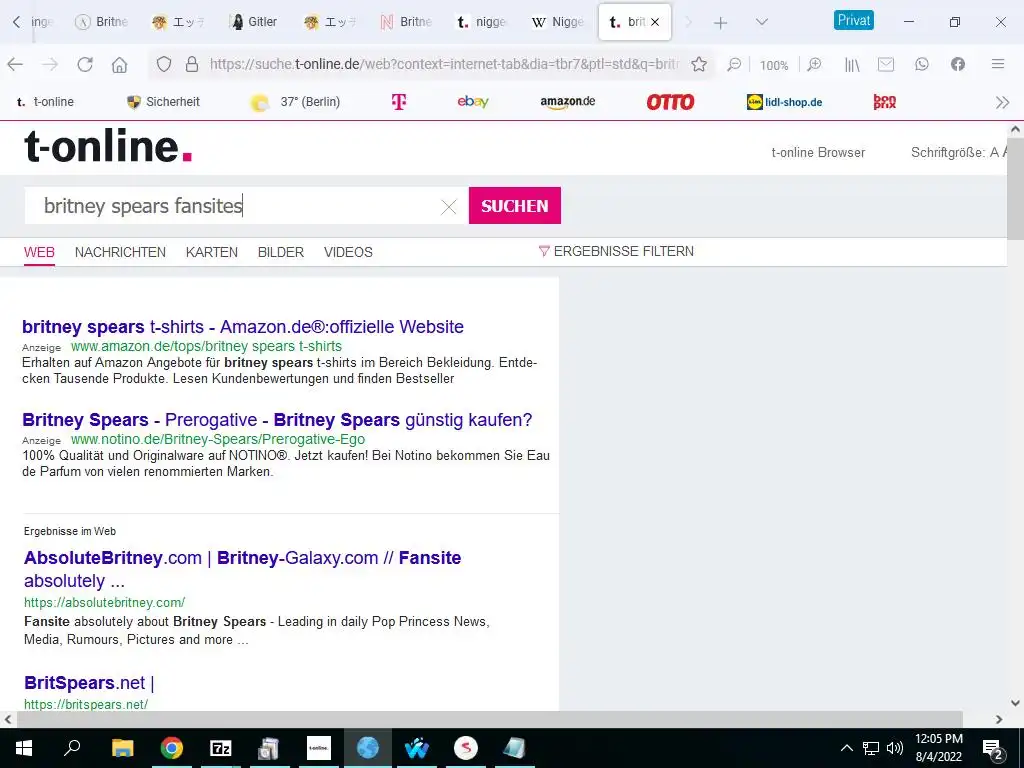Reload the page with the refresh icon
The image size is (1024, 768).
click(x=85, y=64)
